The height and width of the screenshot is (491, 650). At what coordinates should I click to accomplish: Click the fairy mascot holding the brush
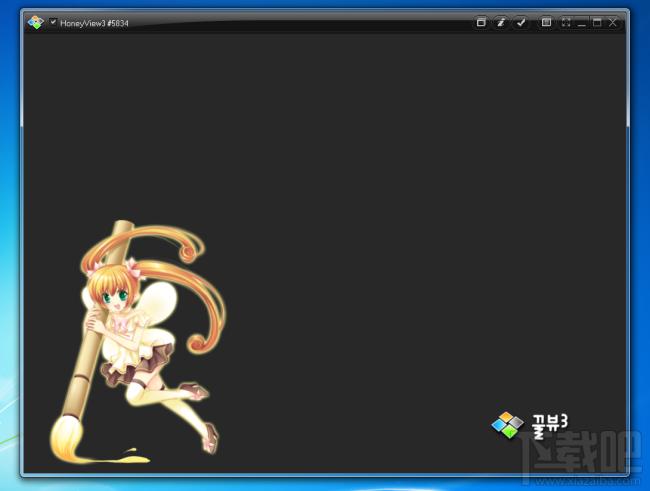pos(139,342)
